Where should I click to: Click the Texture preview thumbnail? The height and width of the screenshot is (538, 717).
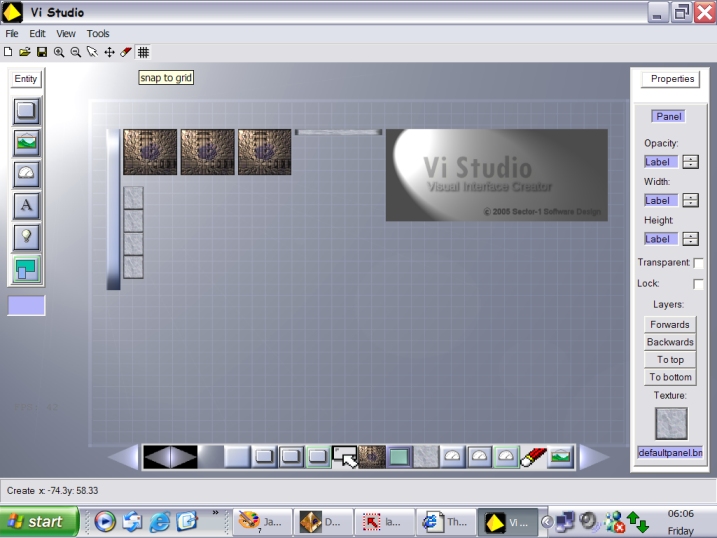pyautogui.click(x=671, y=423)
